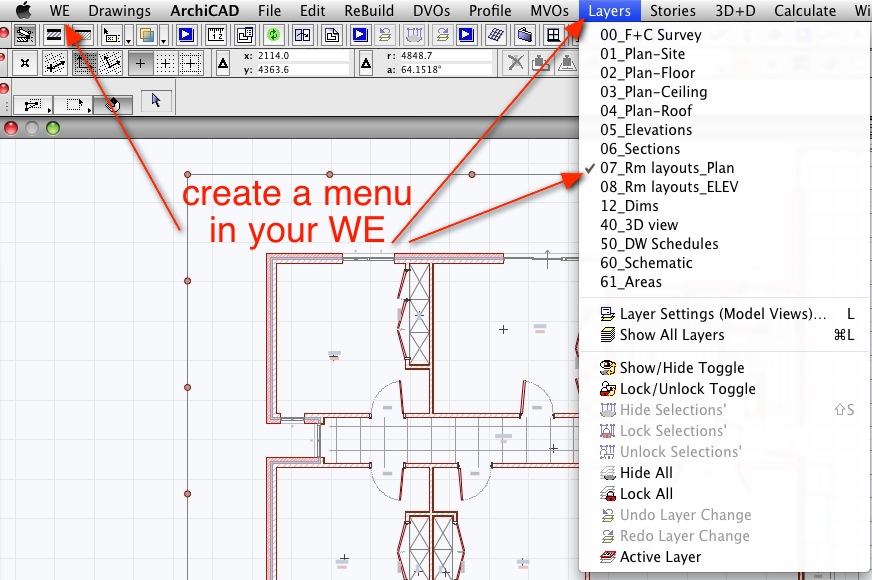Screen dimensions: 872x580
Task: Select the eraser tool in the lower toolbar
Action: 112,102
